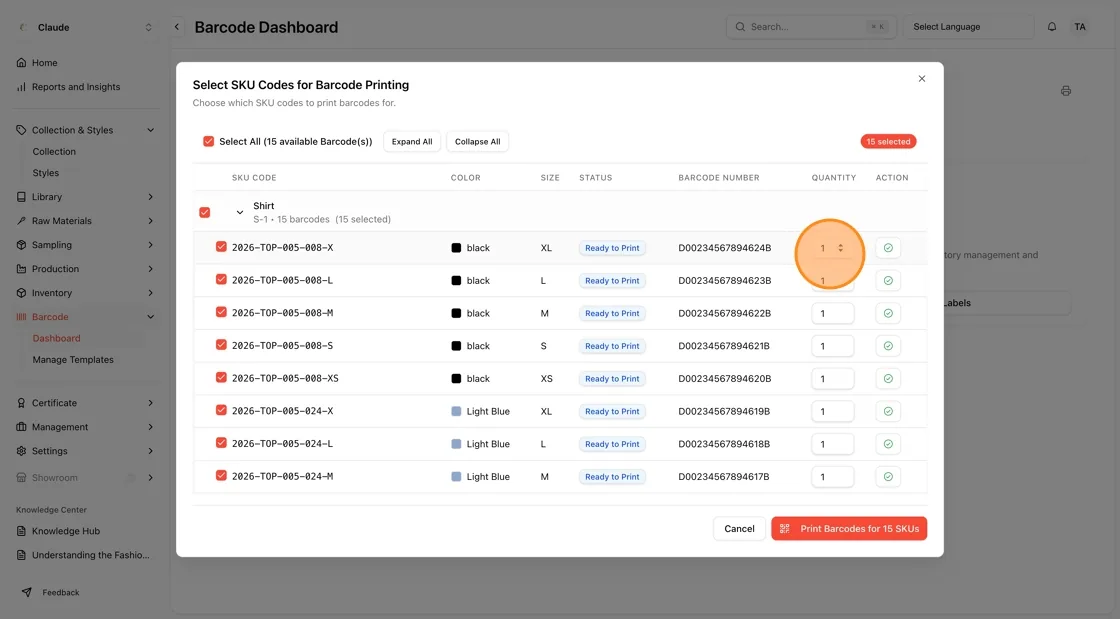The height and width of the screenshot is (619, 1120).
Task: Expand the Raw Materials section
Action: pos(151,221)
